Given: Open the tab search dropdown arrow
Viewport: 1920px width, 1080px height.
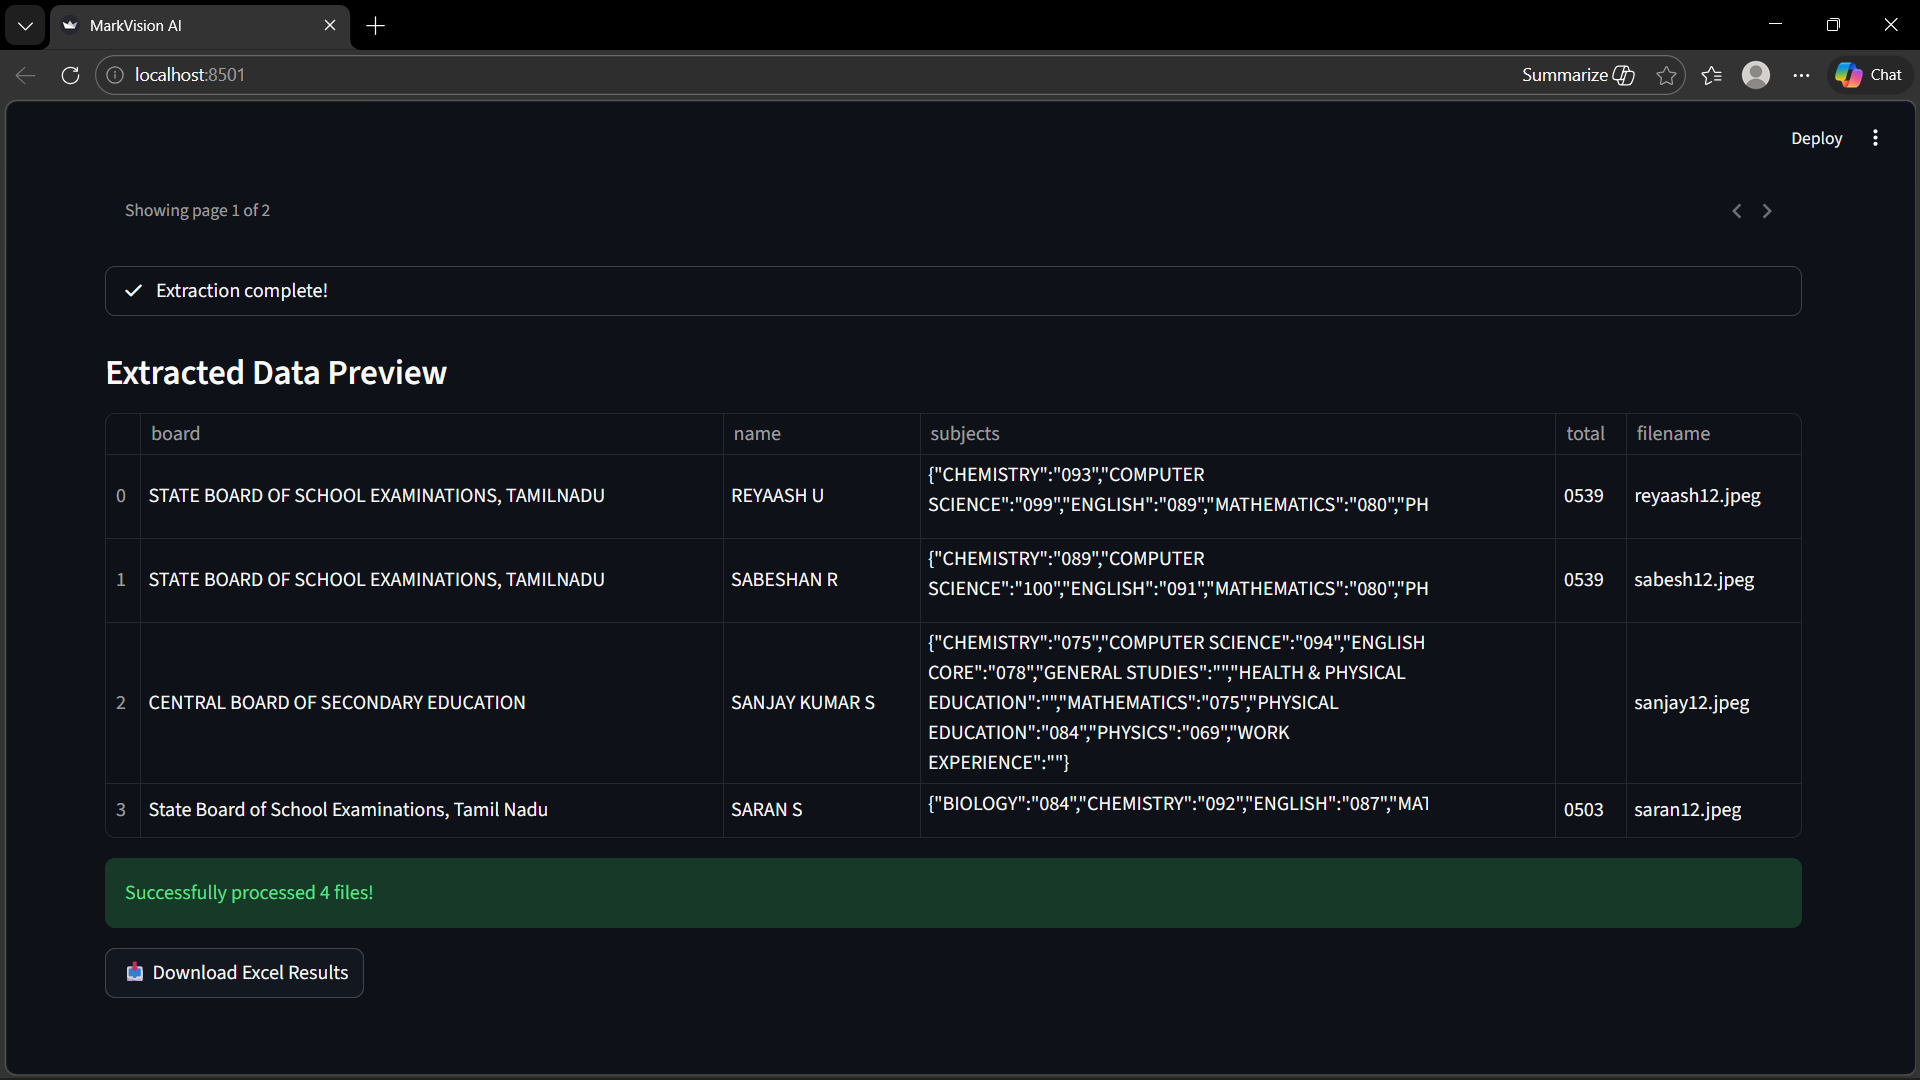Looking at the screenshot, I should click(25, 26).
